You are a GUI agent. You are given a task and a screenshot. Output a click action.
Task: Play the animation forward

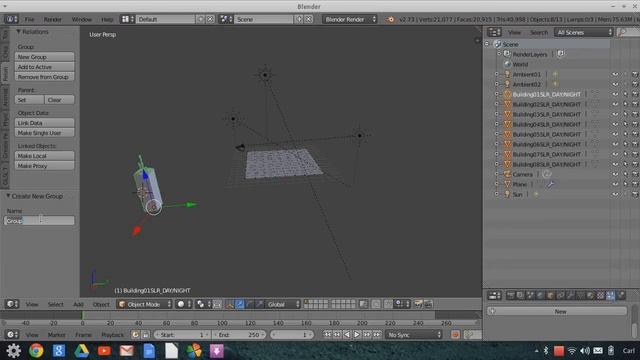(x=357, y=335)
